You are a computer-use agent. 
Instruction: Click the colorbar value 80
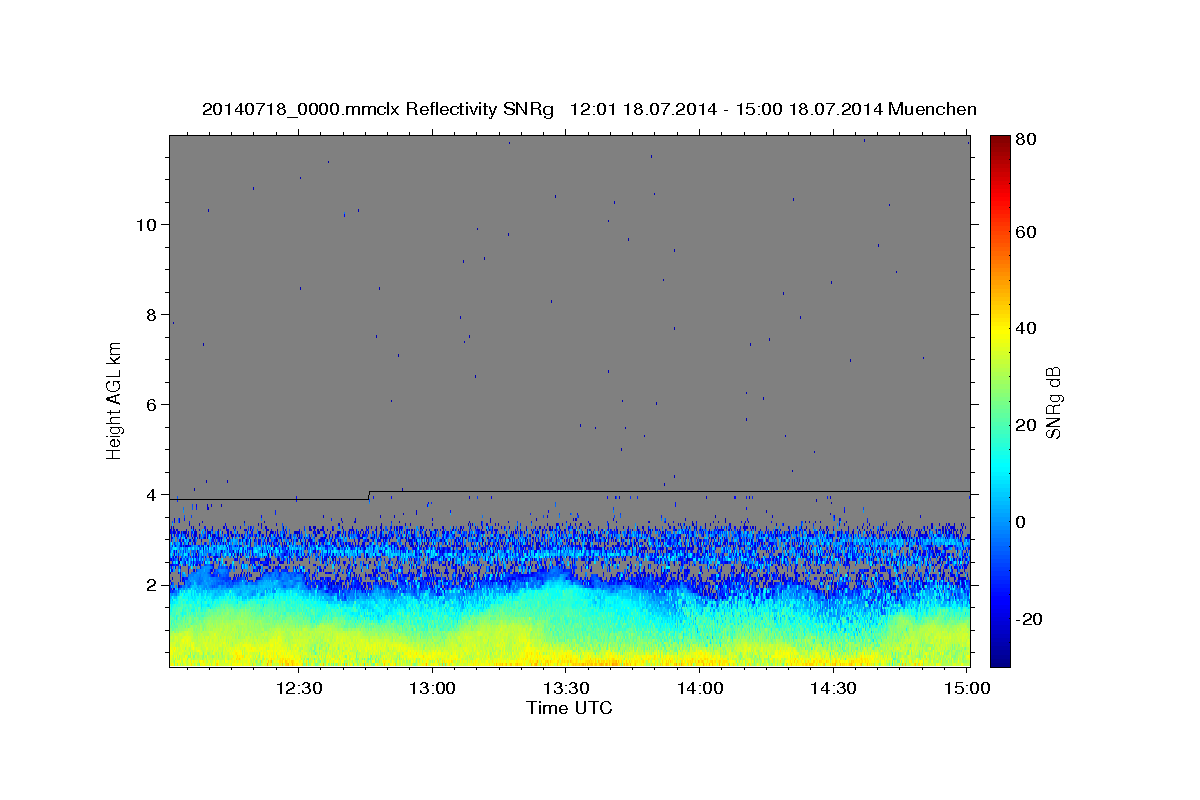(x=1028, y=140)
